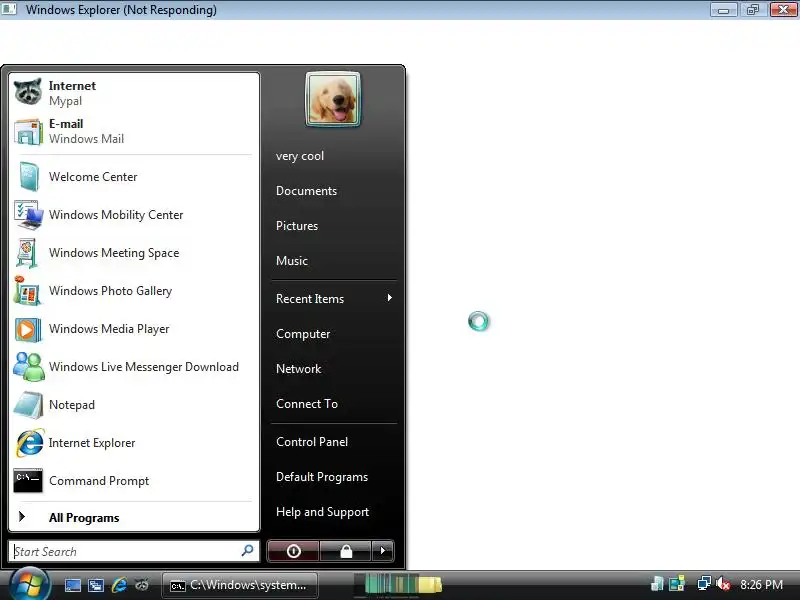
Task: Open the very cool user folder
Action: [300, 156]
